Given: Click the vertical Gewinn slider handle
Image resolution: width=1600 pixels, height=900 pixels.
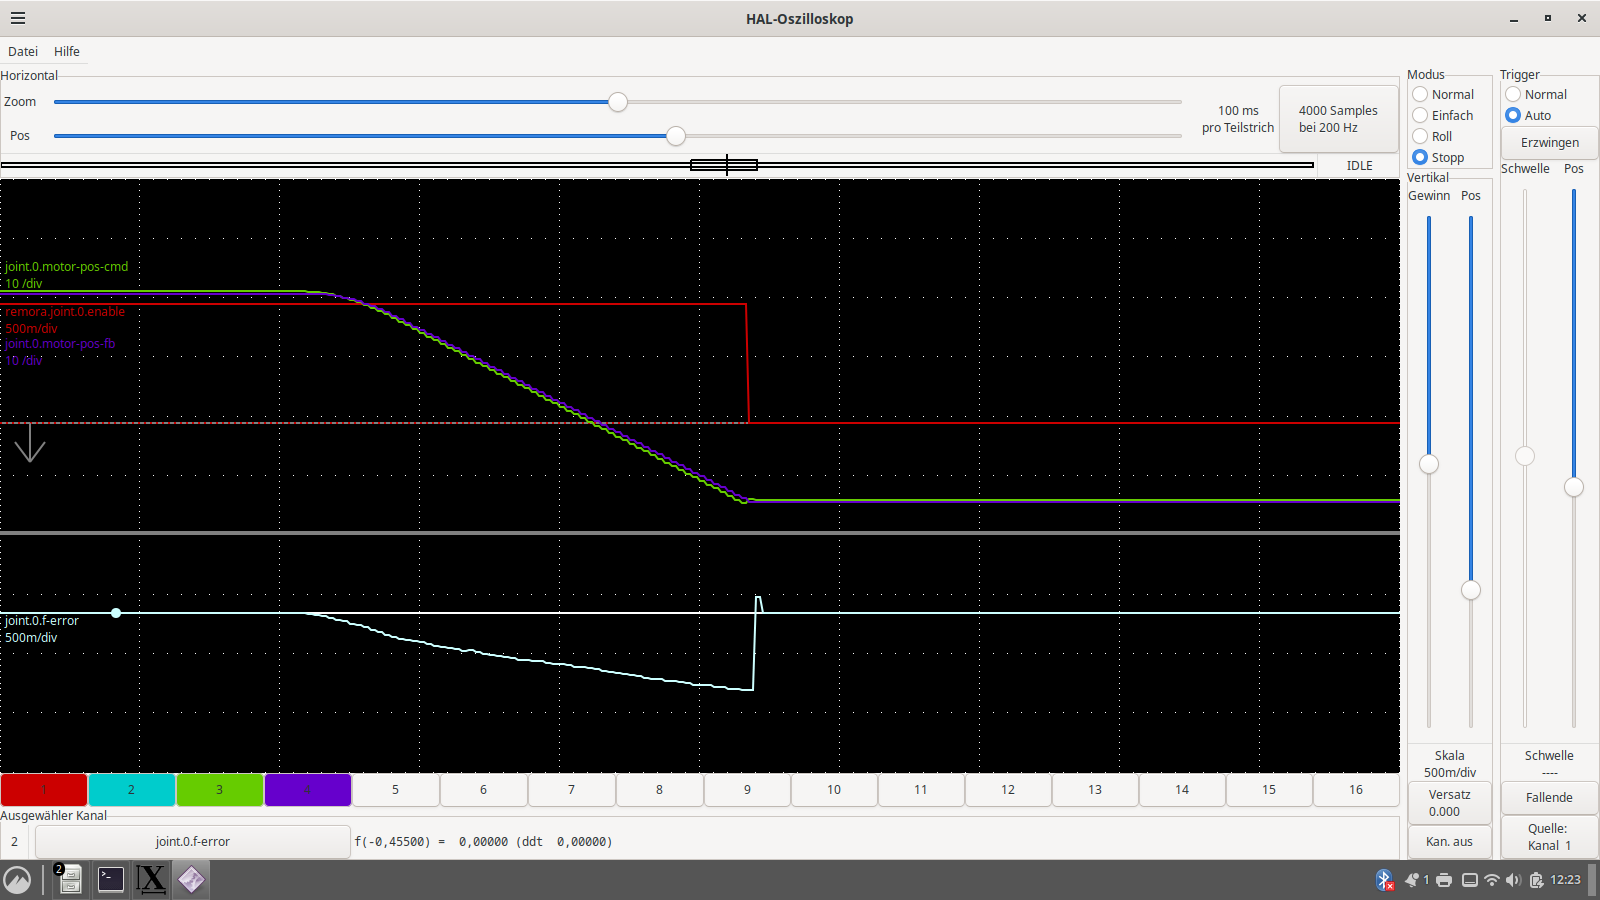Looking at the screenshot, I should [x=1429, y=464].
